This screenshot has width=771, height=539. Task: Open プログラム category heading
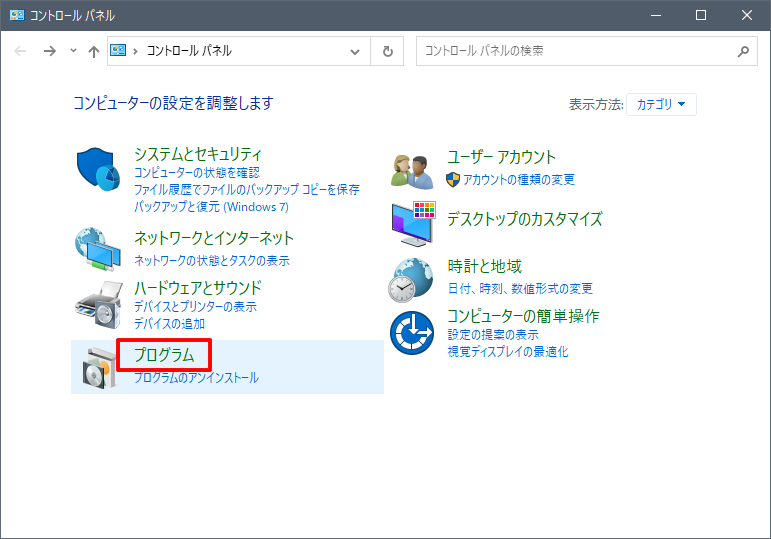pyautogui.click(x=164, y=355)
